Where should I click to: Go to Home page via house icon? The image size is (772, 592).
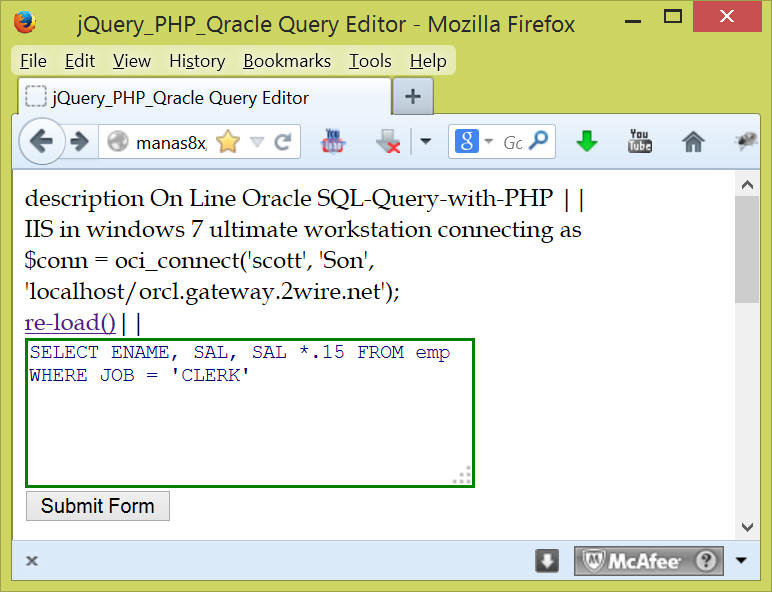click(693, 142)
